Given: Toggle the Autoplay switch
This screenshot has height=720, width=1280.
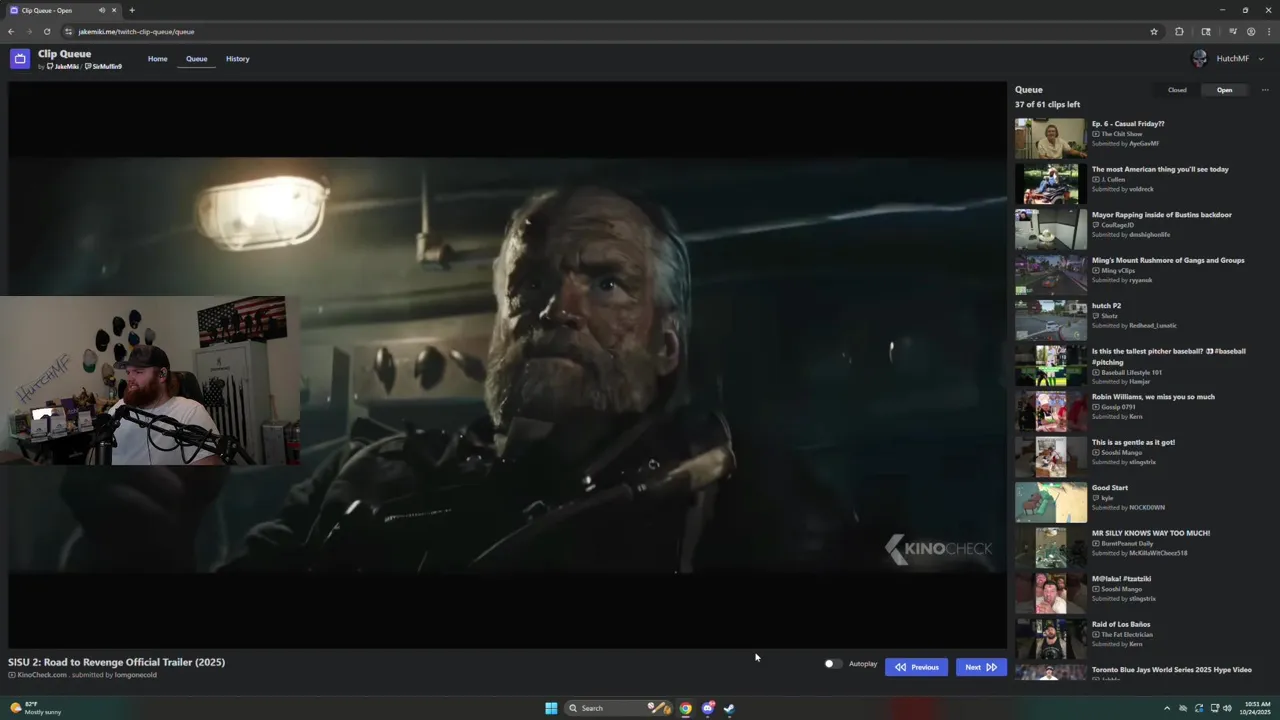Looking at the screenshot, I should (x=832, y=664).
